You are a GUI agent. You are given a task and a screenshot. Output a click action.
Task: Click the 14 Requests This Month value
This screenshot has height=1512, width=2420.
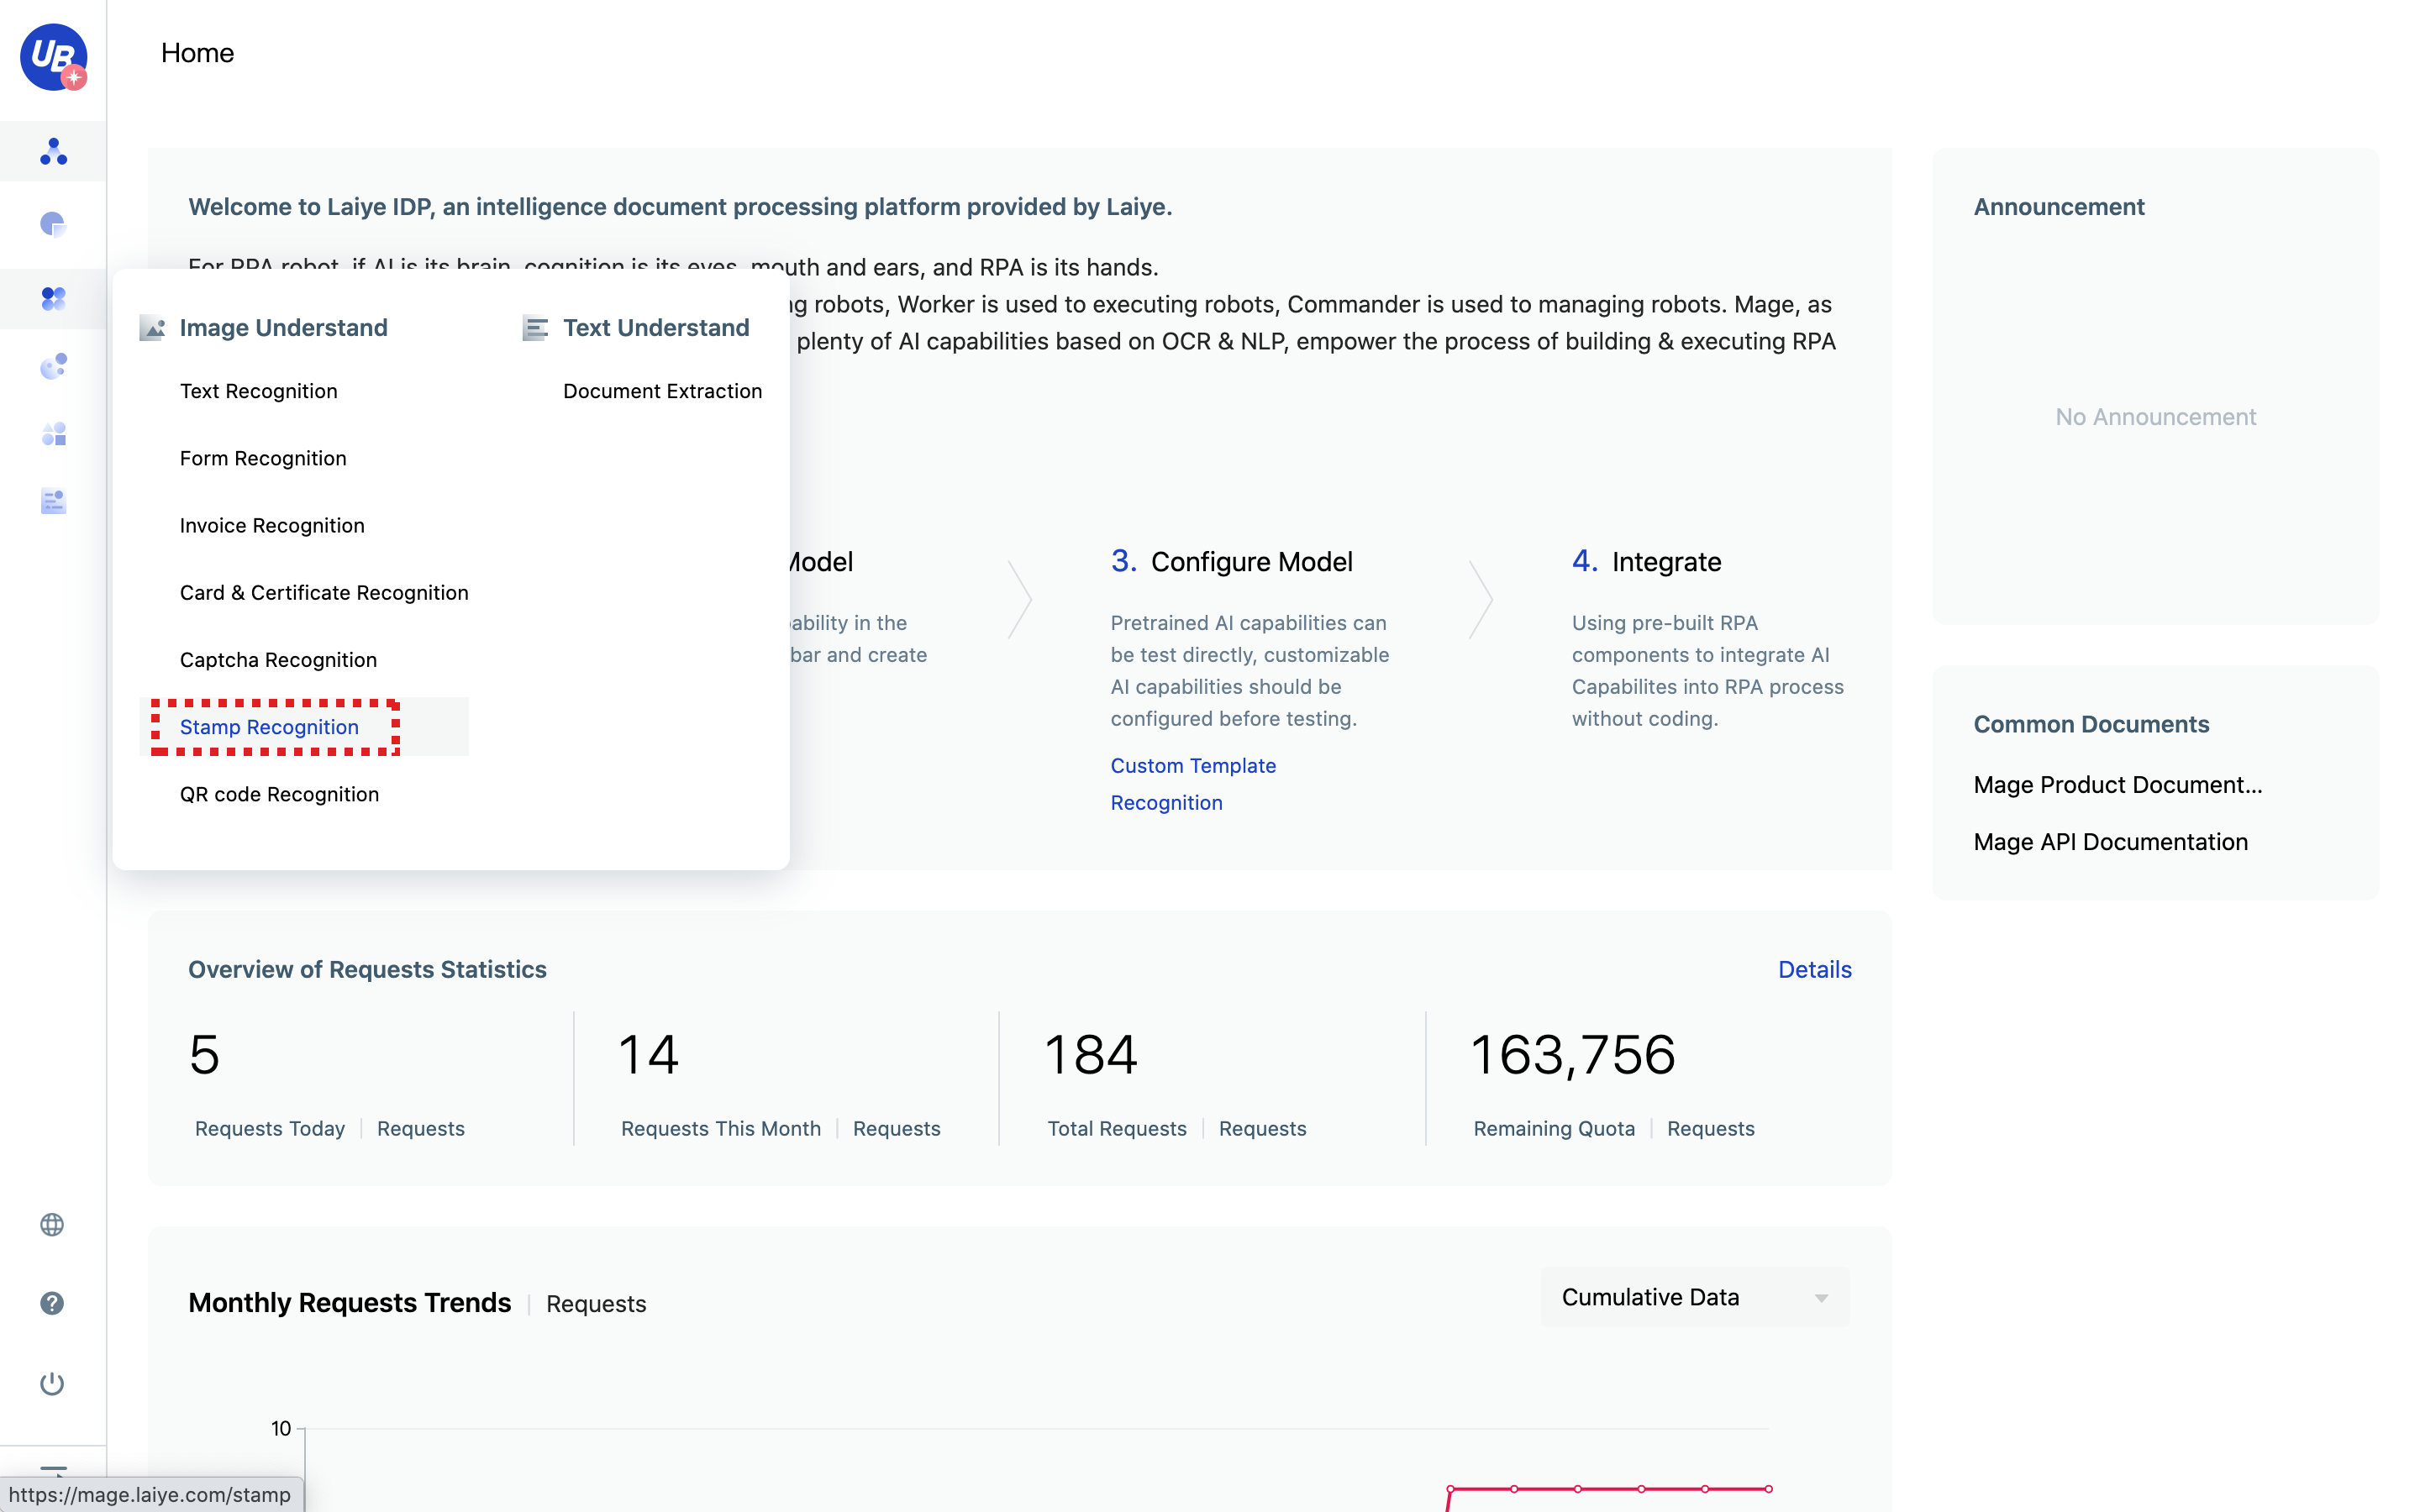[x=649, y=1055]
